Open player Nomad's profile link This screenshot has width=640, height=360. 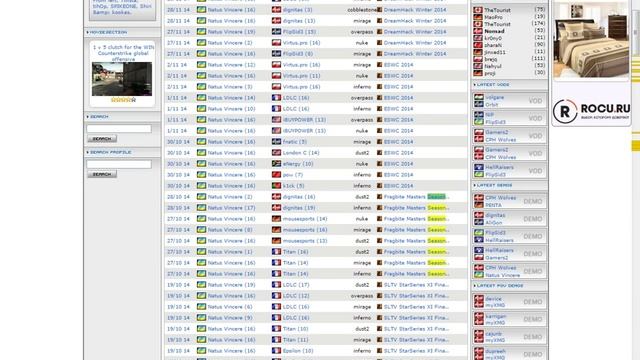pos(494,31)
